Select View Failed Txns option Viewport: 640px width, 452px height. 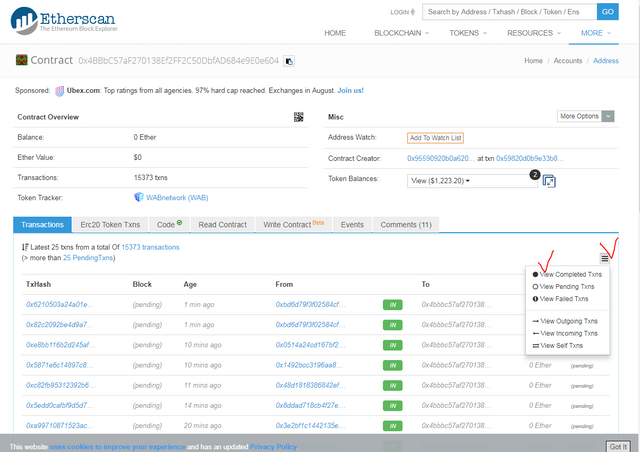point(560,299)
